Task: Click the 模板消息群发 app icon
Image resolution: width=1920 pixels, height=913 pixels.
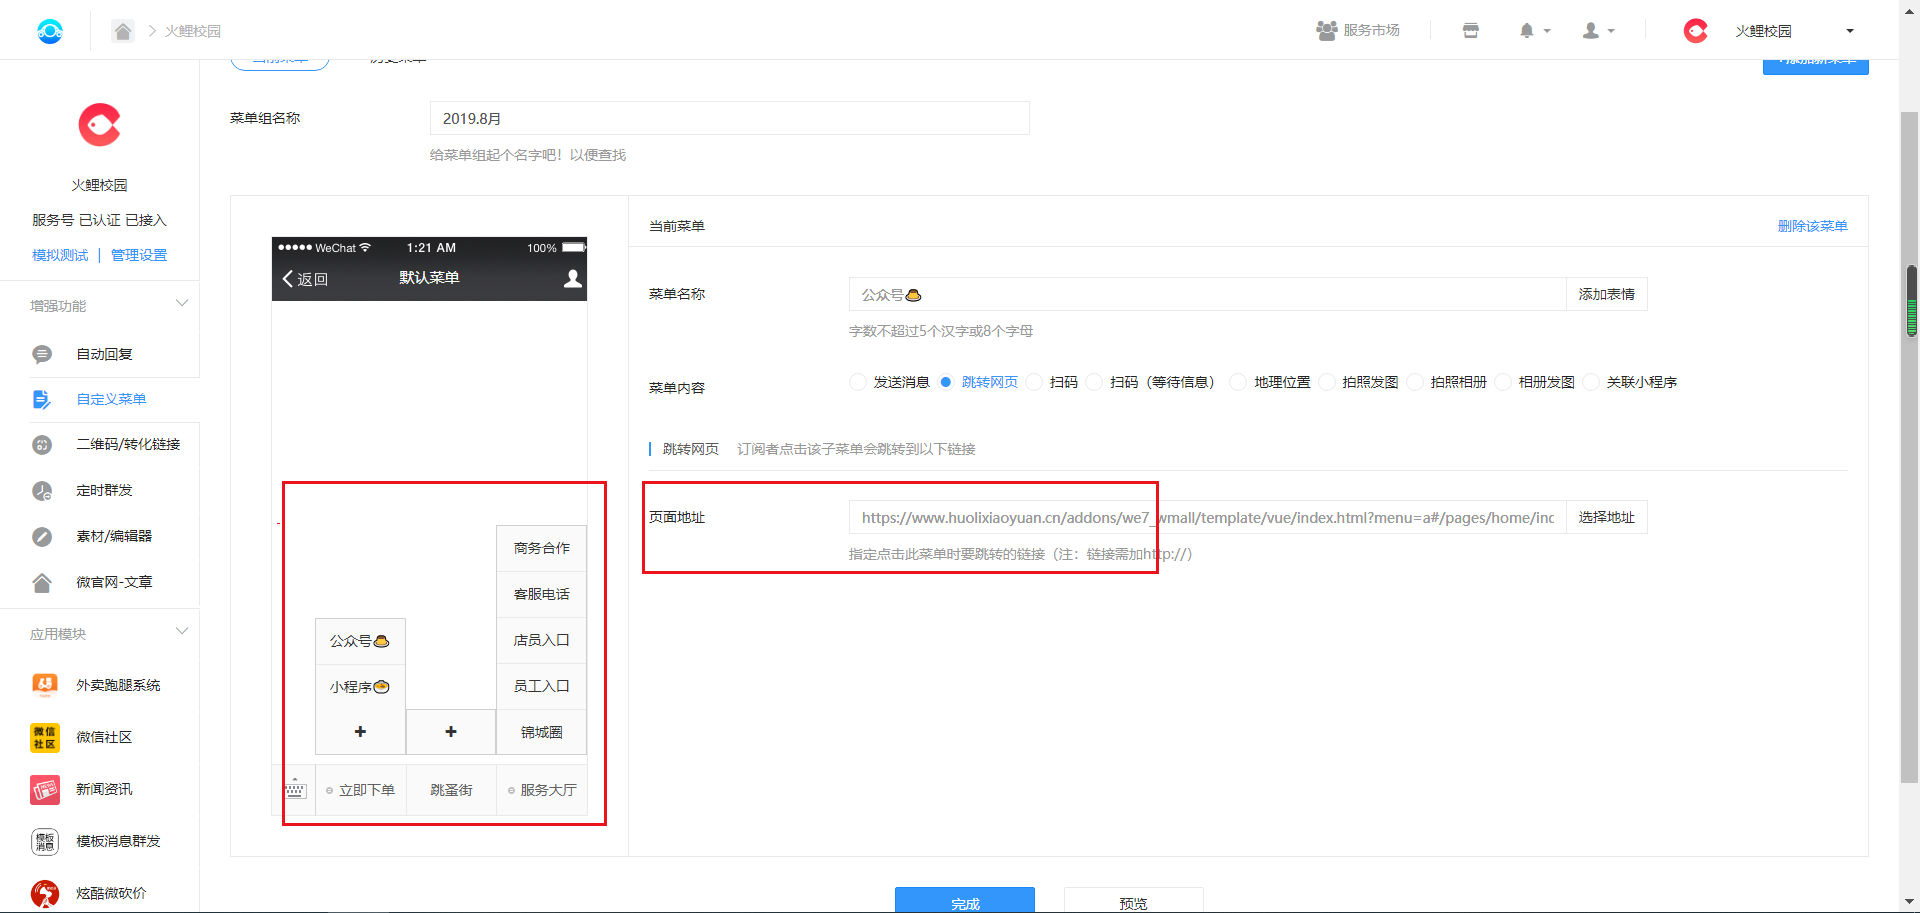Action: click(x=45, y=841)
